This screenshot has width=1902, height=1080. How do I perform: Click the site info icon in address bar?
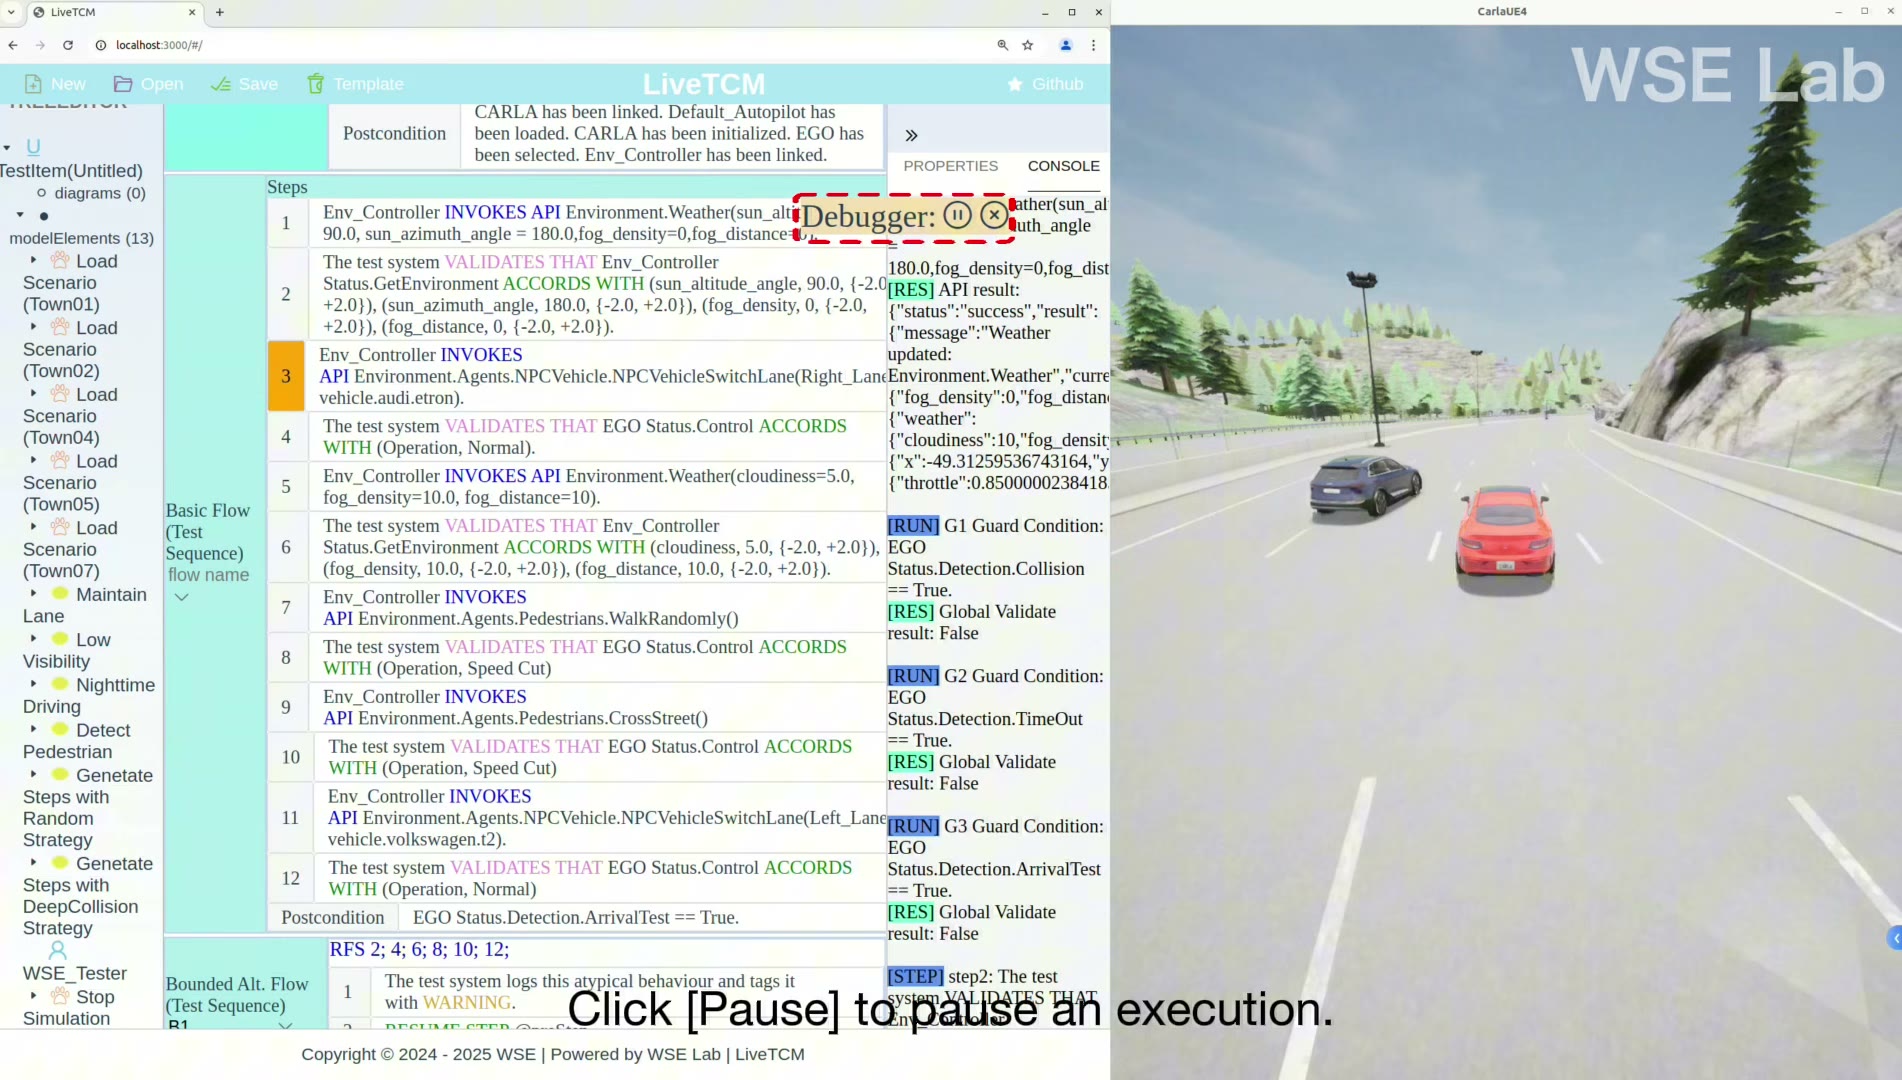point(100,45)
